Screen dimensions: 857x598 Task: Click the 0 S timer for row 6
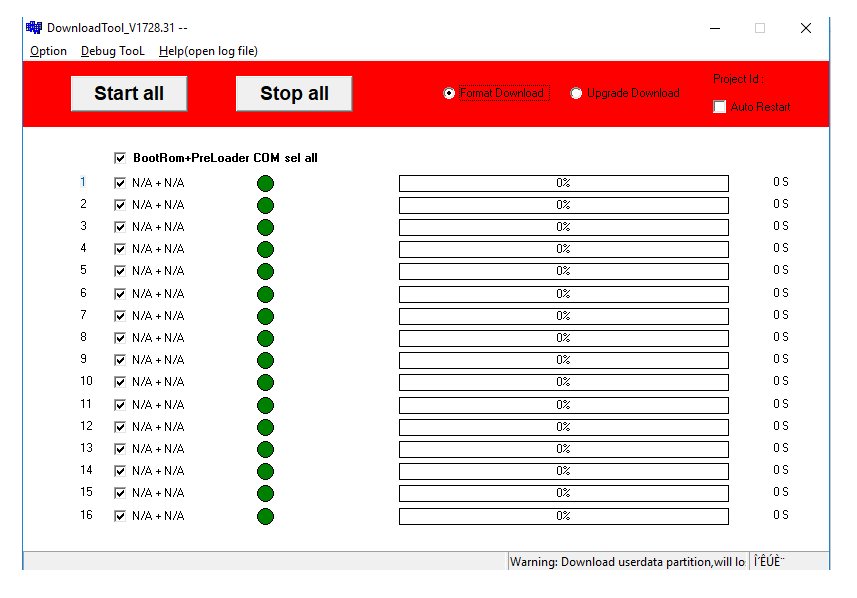(780, 293)
